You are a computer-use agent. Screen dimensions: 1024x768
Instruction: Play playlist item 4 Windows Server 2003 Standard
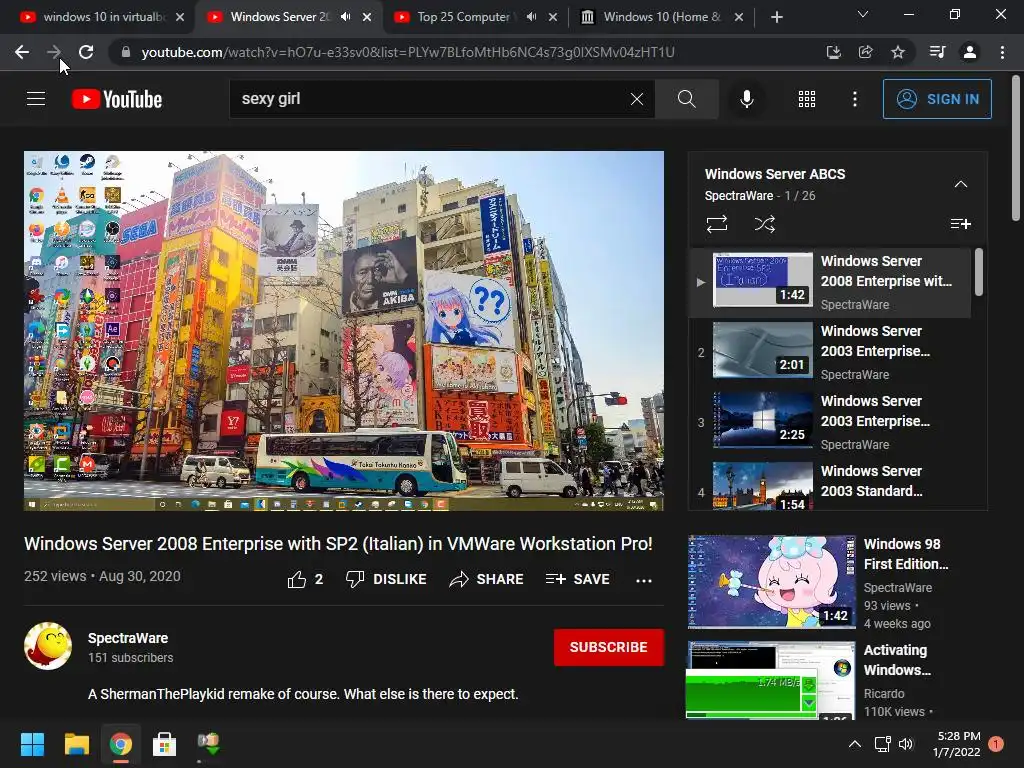pyautogui.click(x=830, y=485)
